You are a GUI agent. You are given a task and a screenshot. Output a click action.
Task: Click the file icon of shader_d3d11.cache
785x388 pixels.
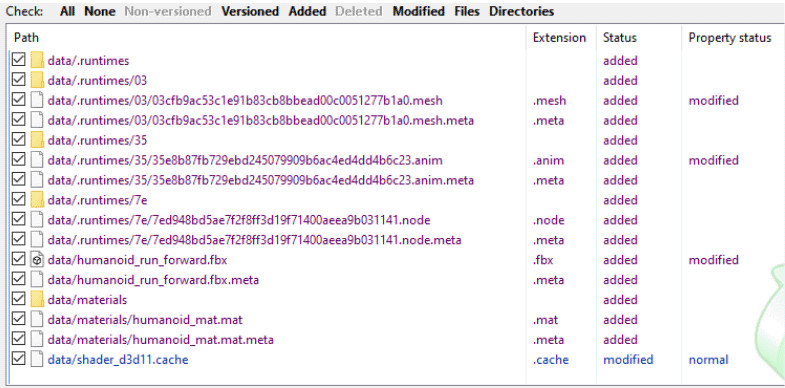(37, 359)
